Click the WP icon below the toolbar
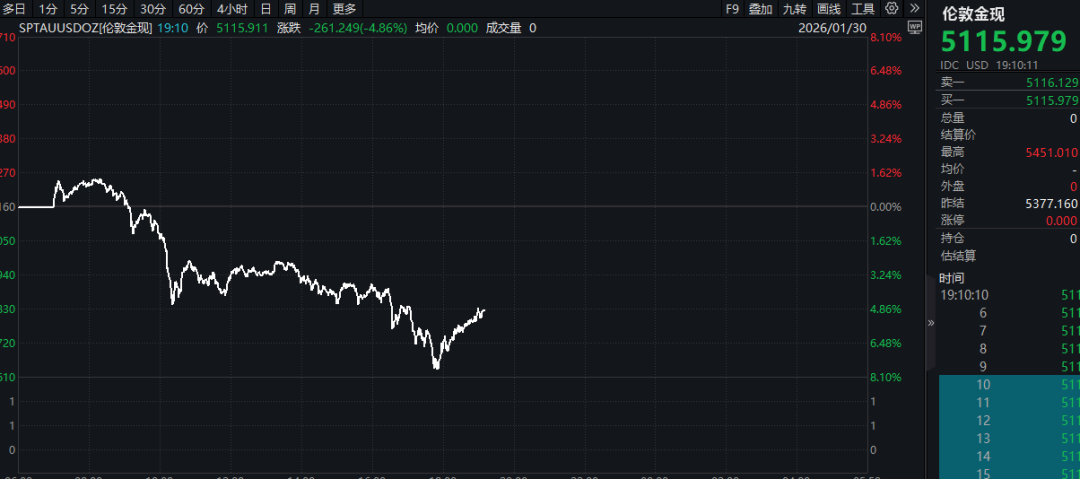Image resolution: width=1080 pixels, height=479 pixels. point(914,27)
